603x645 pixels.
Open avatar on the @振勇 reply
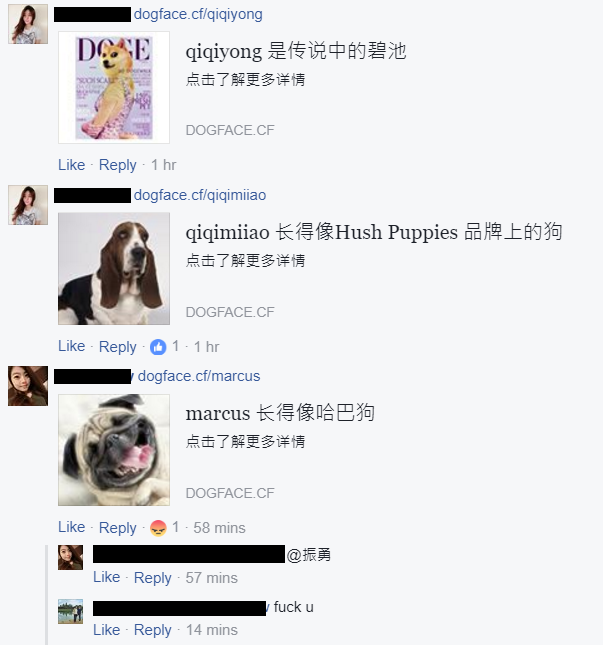pyautogui.click(x=70, y=557)
